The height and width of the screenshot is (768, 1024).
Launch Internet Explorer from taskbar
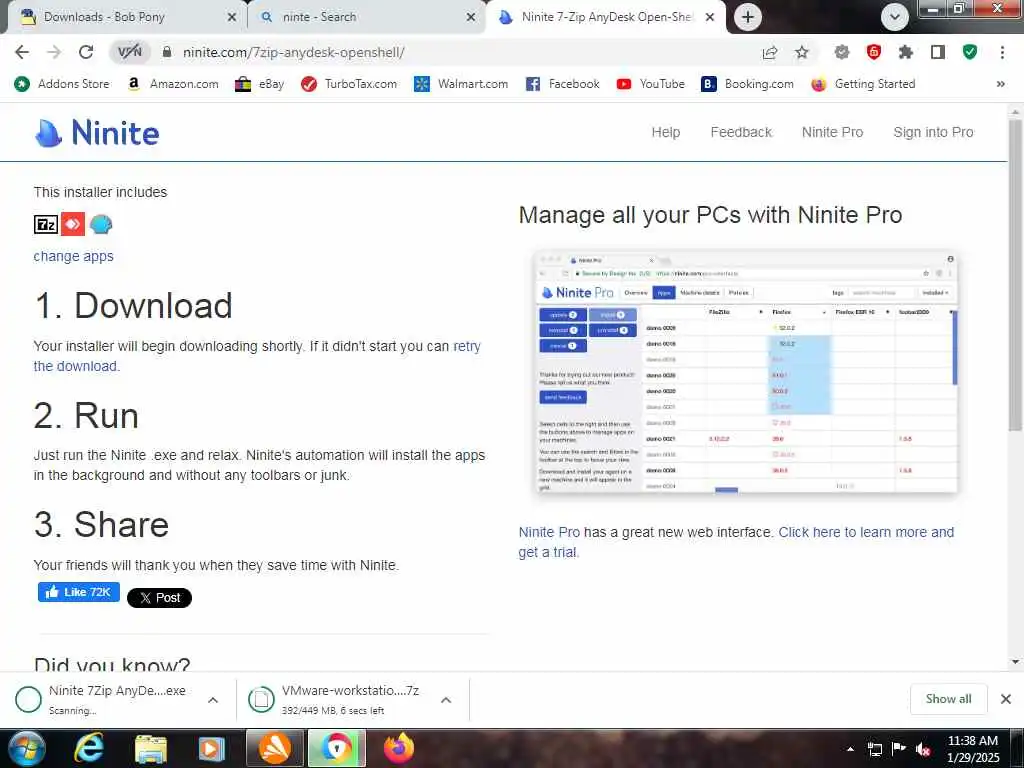pos(89,748)
